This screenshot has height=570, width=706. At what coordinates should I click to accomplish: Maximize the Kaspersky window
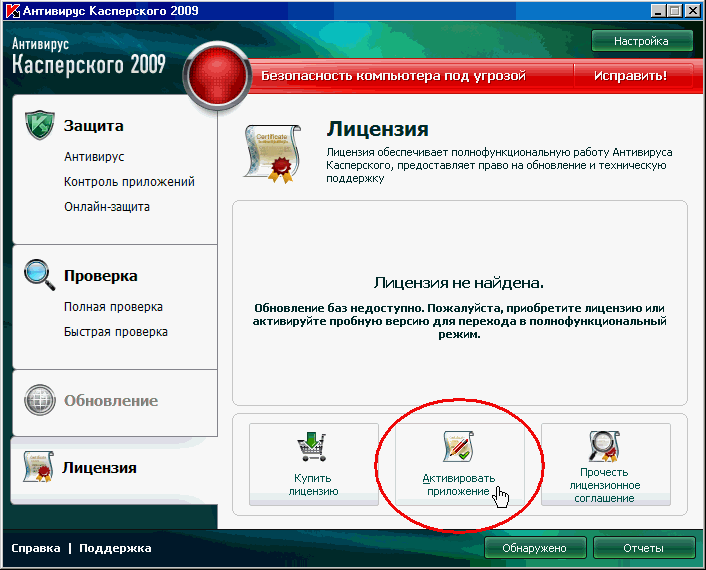coord(674,11)
